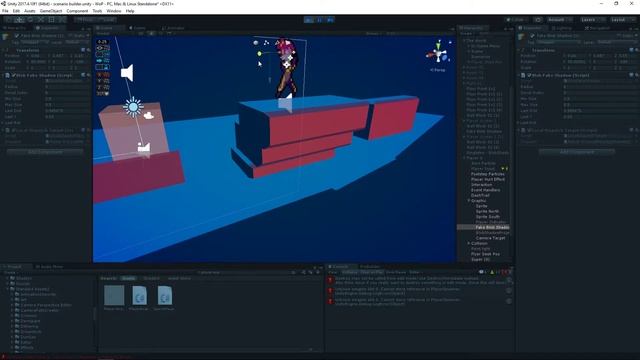Switch to the Animator tab

[173, 28]
